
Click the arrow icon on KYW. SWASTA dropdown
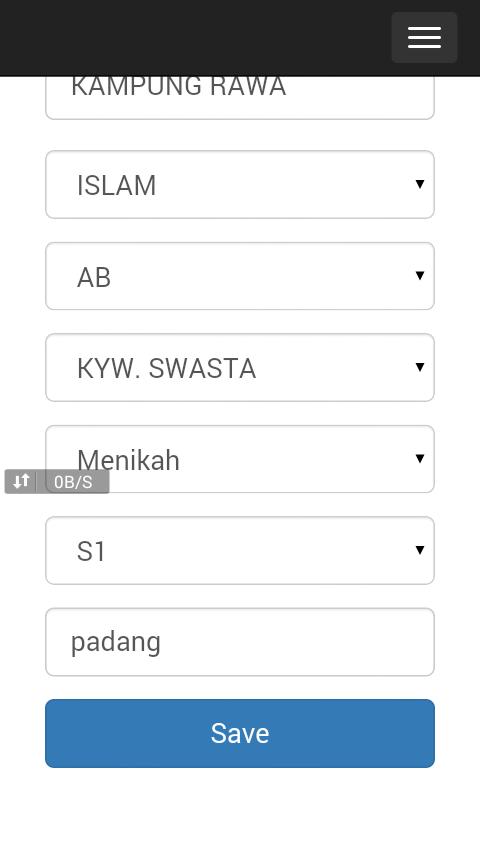[x=420, y=367]
